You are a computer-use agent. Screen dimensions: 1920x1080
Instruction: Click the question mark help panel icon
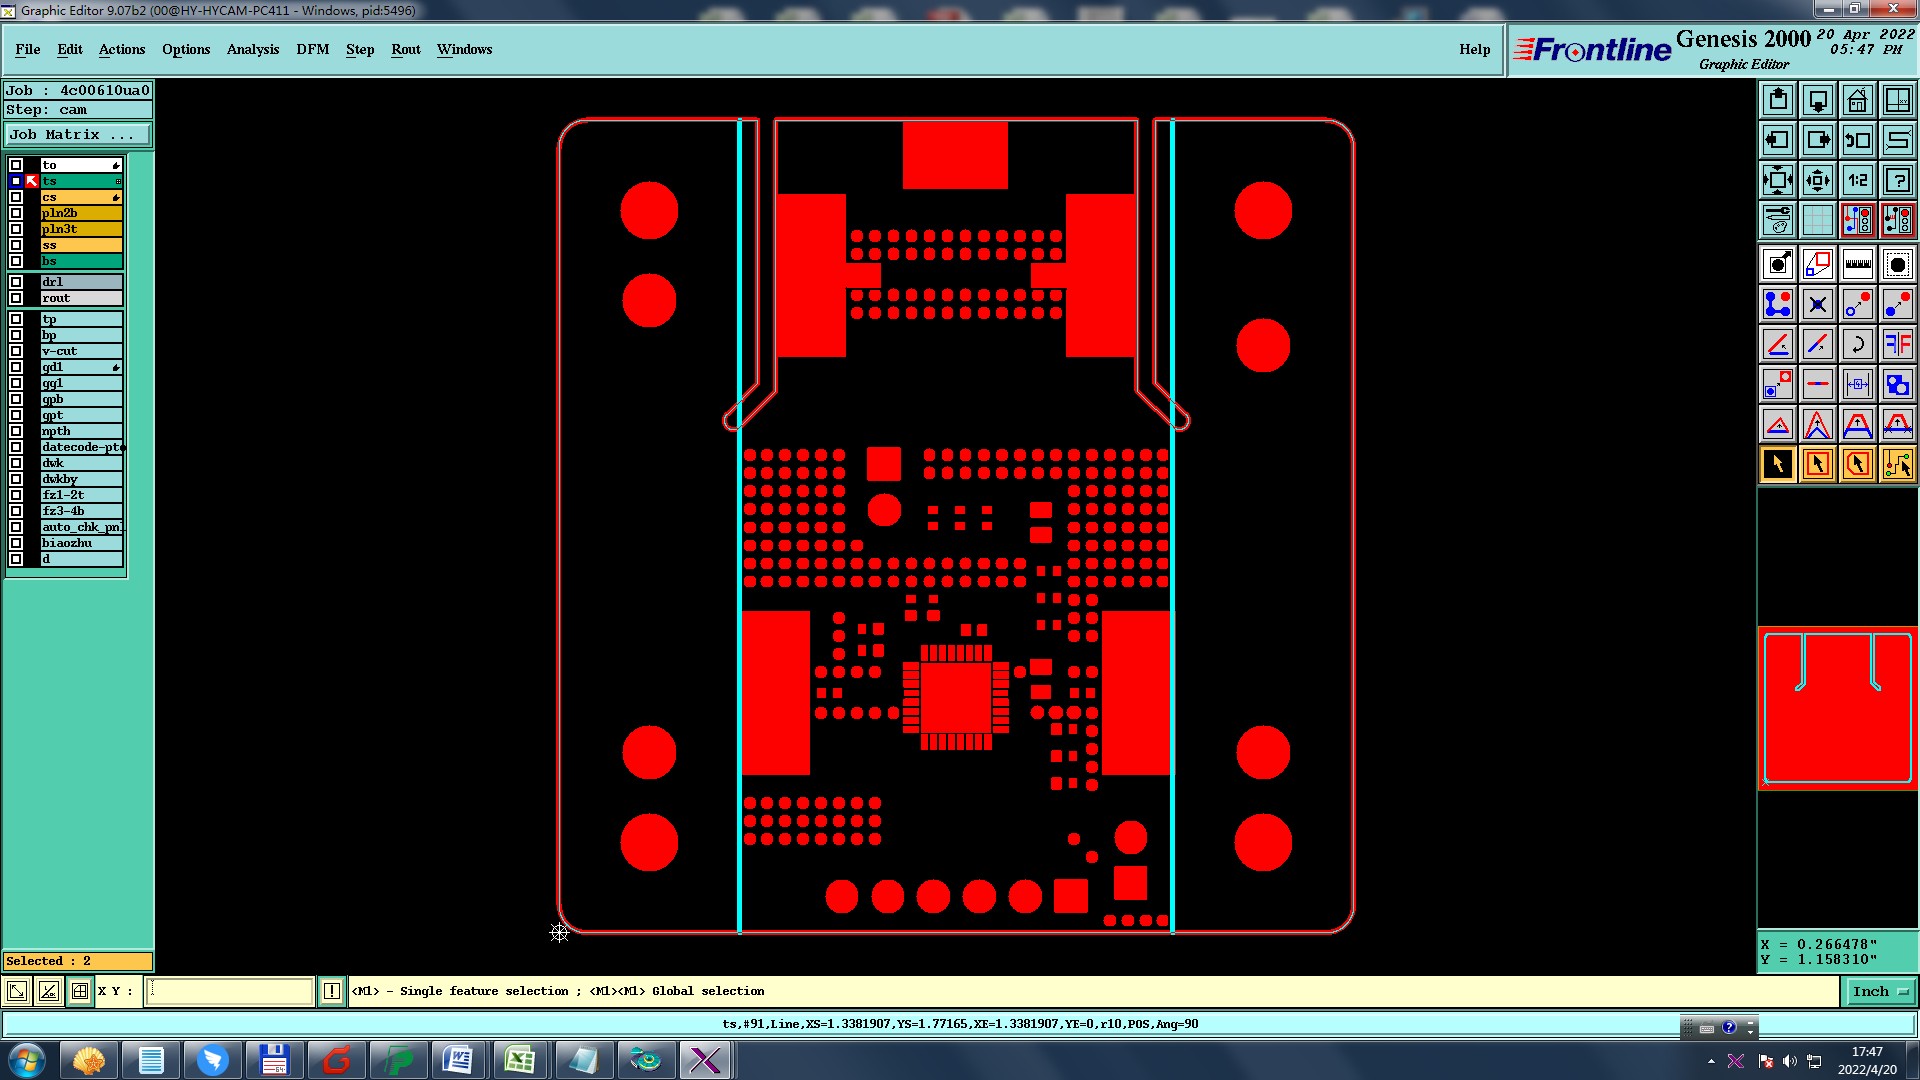1897,180
